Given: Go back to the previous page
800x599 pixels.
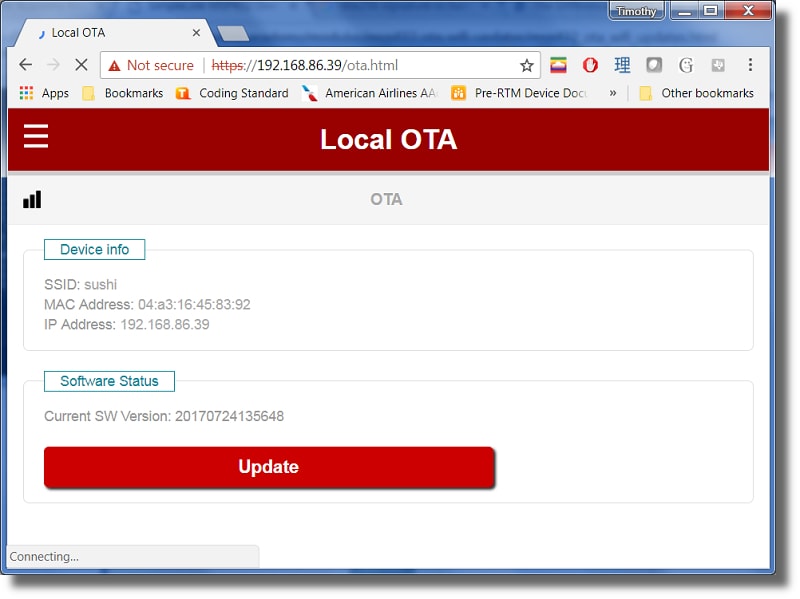Looking at the screenshot, I should coord(26,65).
